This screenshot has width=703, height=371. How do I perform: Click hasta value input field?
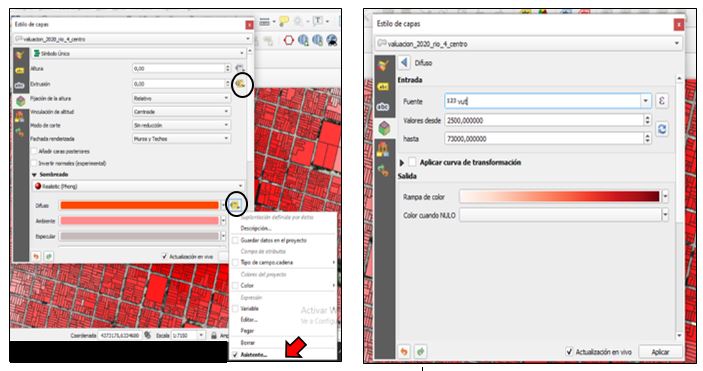[544, 139]
